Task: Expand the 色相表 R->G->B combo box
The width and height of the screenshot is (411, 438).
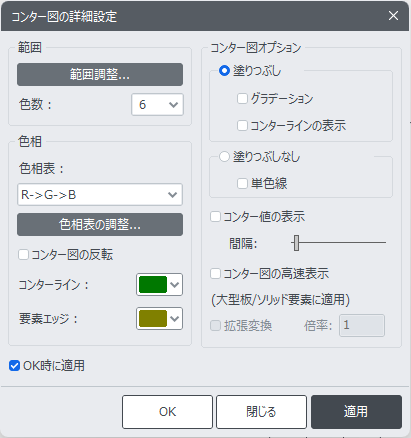Action: click(x=100, y=194)
